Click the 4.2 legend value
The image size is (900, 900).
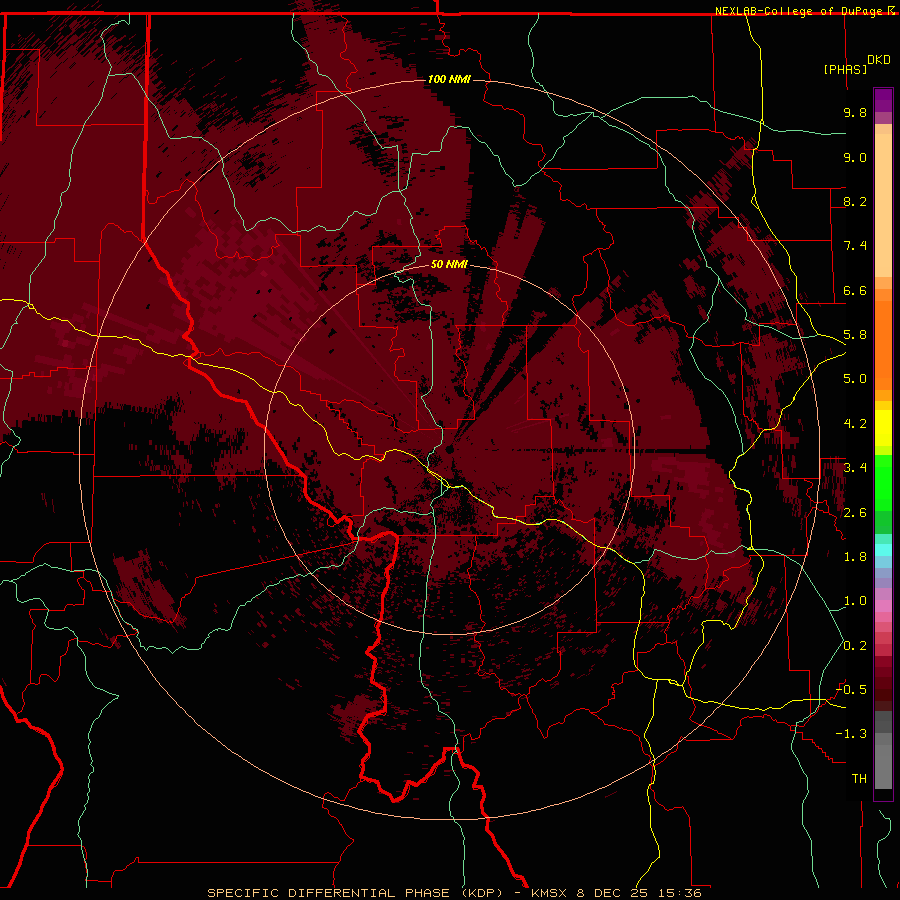pyautogui.click(x=855, y=424)
